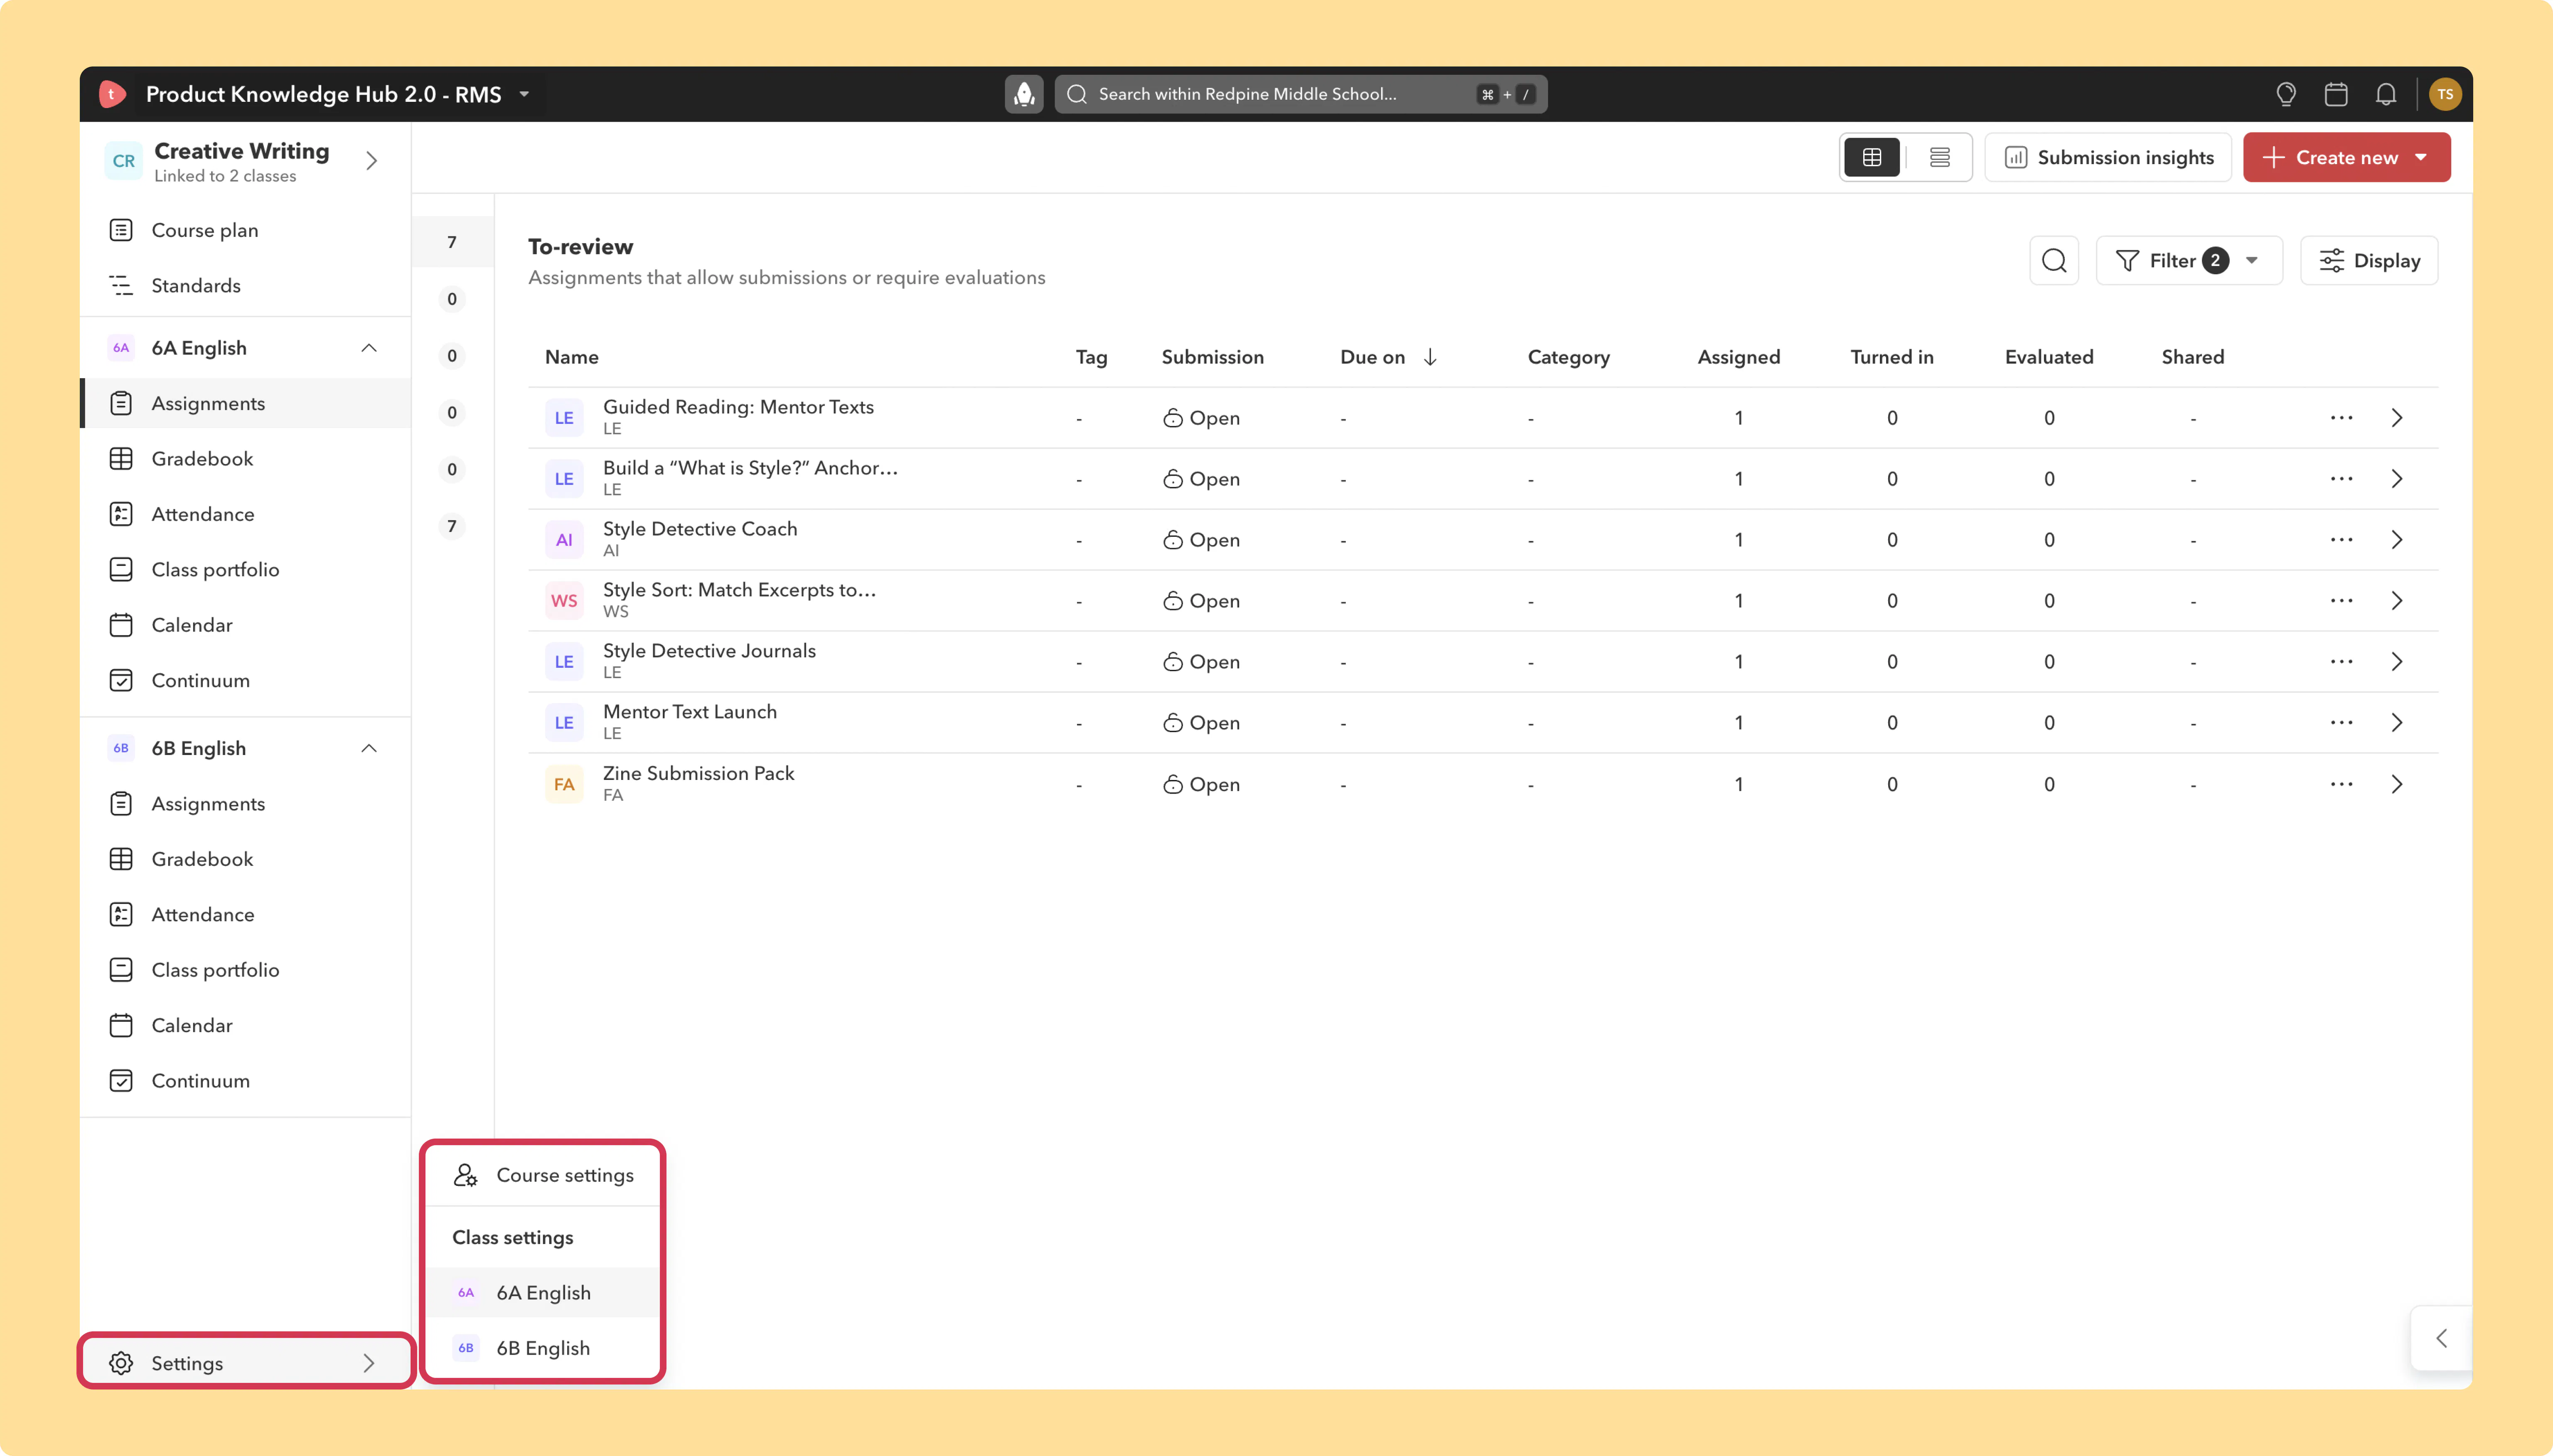Image resolution: width=2553 pixels, height=1456 pixels.
Task: Click the LE badge of Mentor Text Launch
Action: 564,723
